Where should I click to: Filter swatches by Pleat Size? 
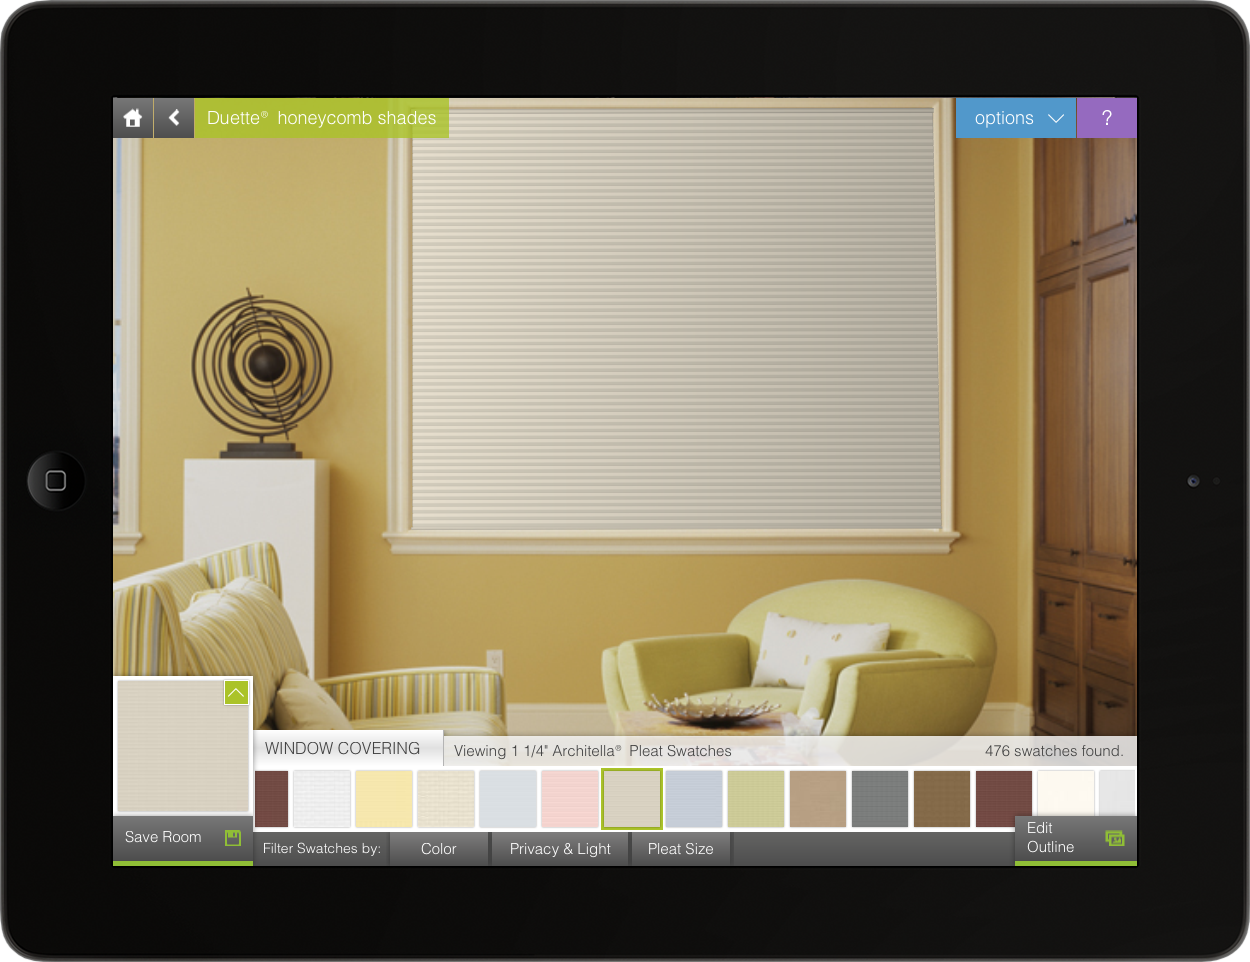point(681,849)
